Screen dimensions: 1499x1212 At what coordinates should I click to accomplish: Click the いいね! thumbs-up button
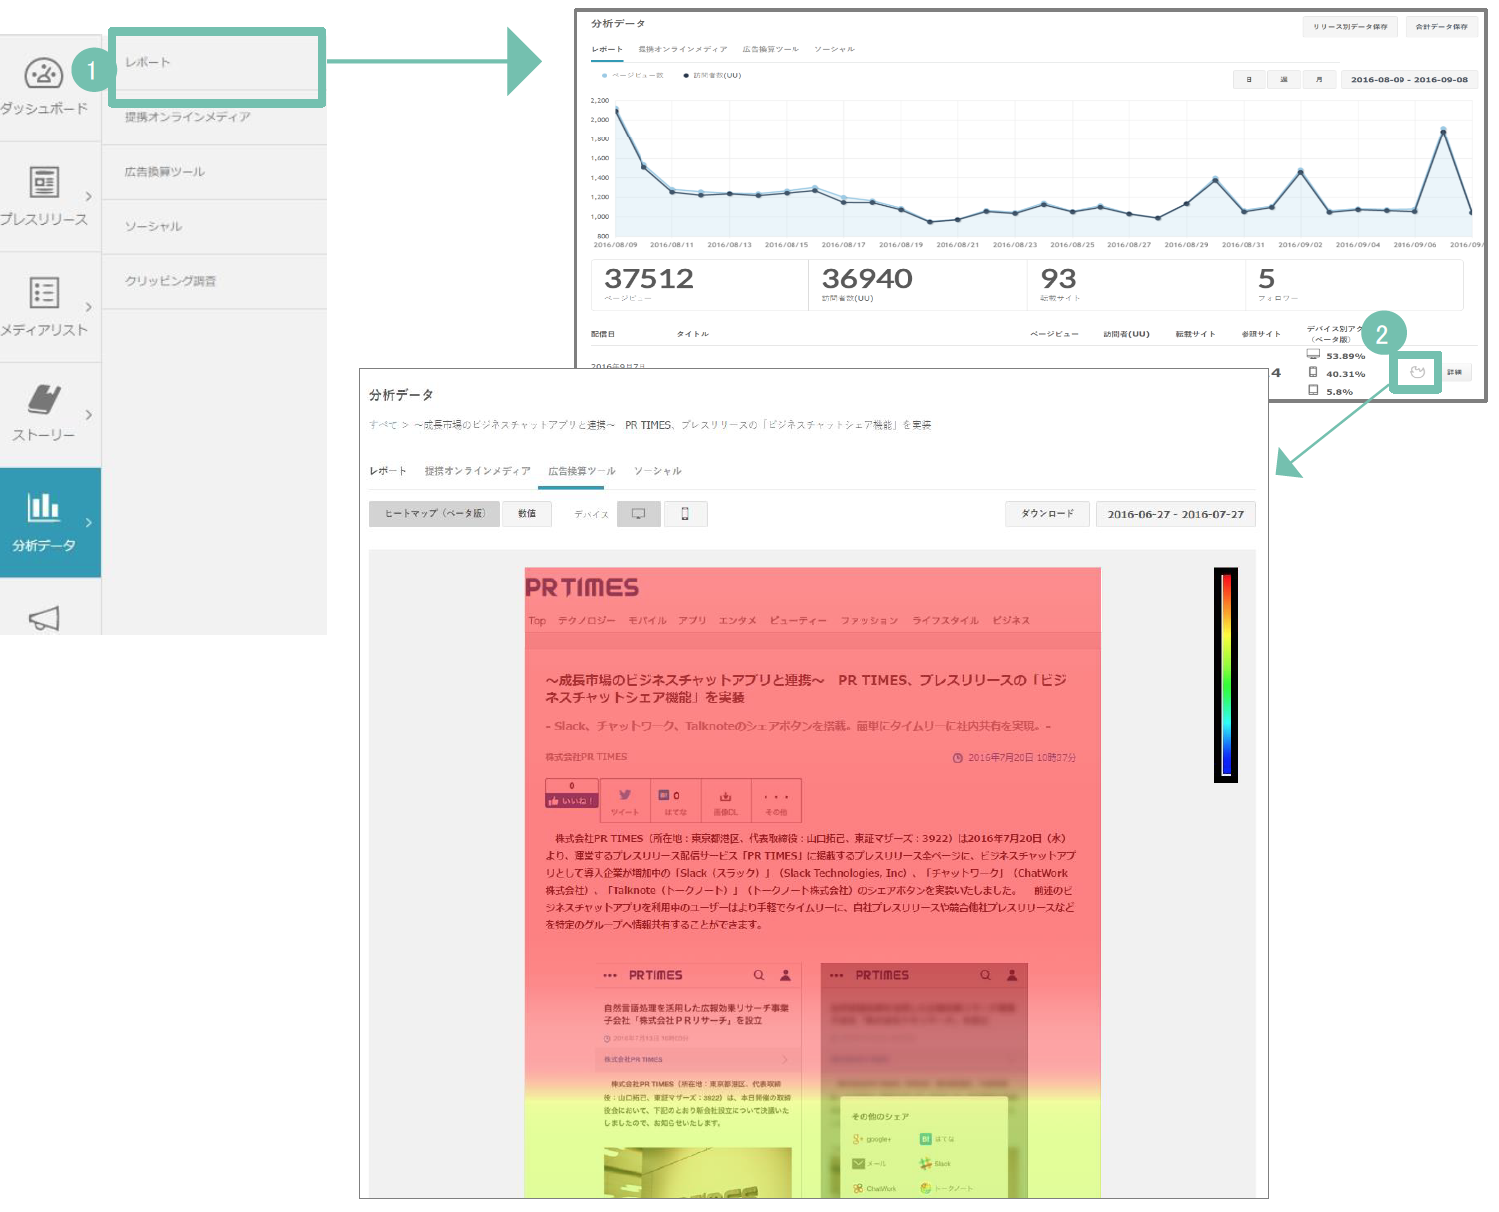tap(572, 800)
